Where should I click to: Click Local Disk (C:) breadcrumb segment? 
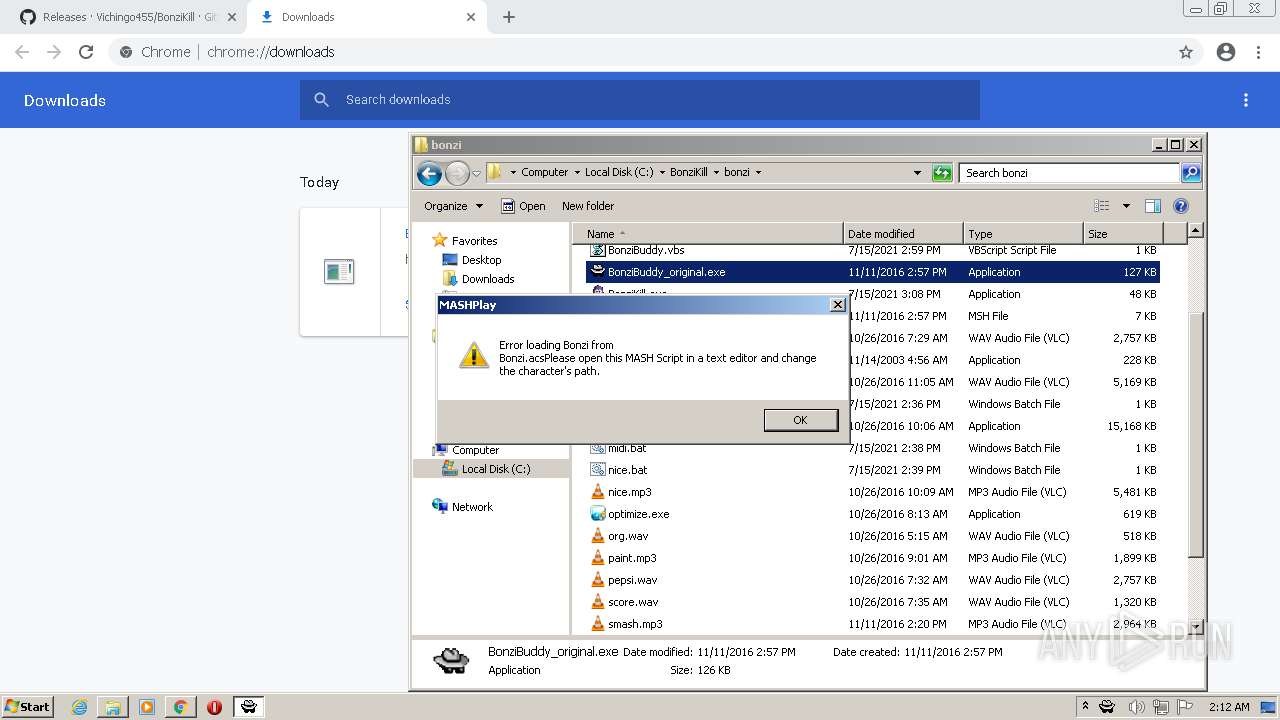[619, 172]
